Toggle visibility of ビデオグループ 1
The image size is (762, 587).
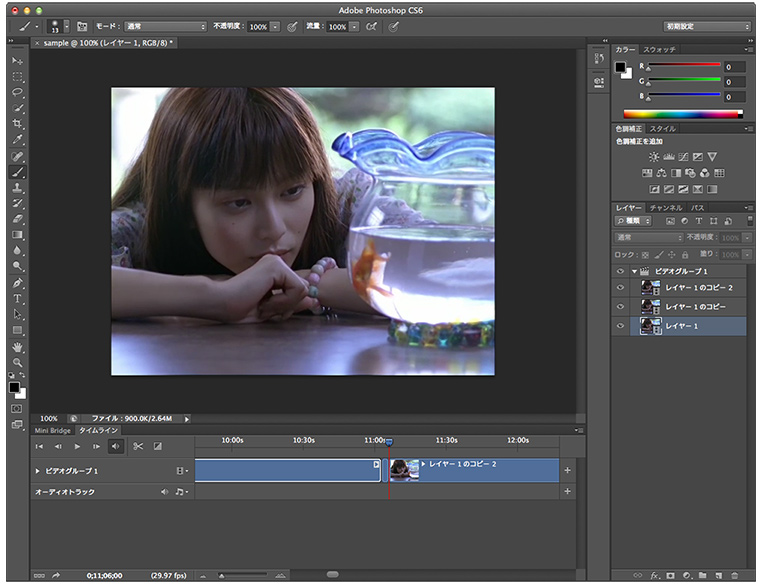click(x=621, y=271)
